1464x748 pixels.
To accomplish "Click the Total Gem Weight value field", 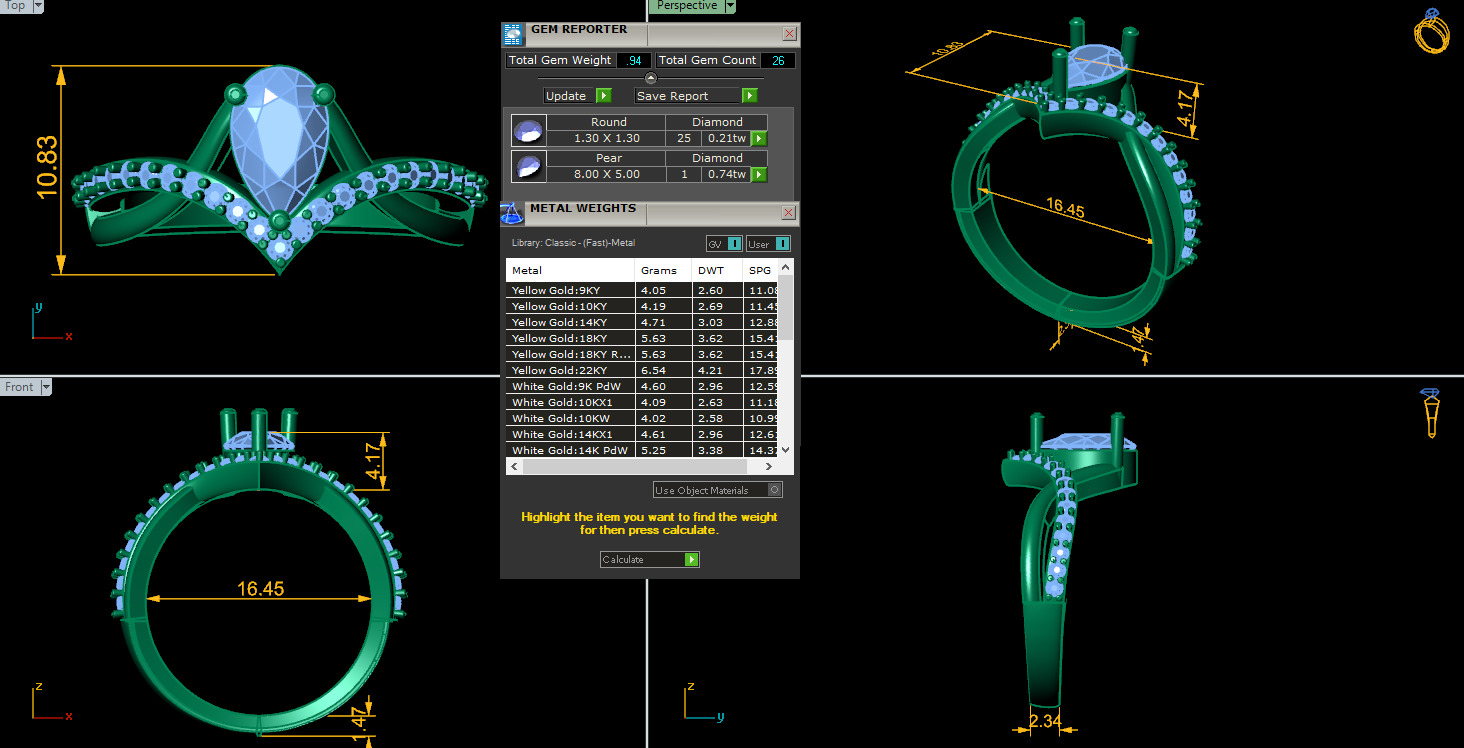I will [x=633, y=60].
